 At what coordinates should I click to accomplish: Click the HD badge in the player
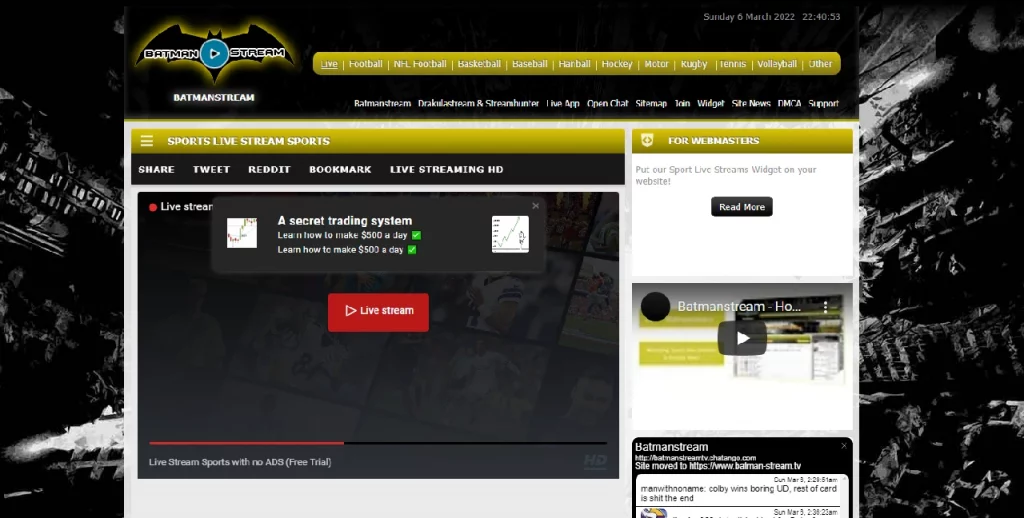[595, 461]
